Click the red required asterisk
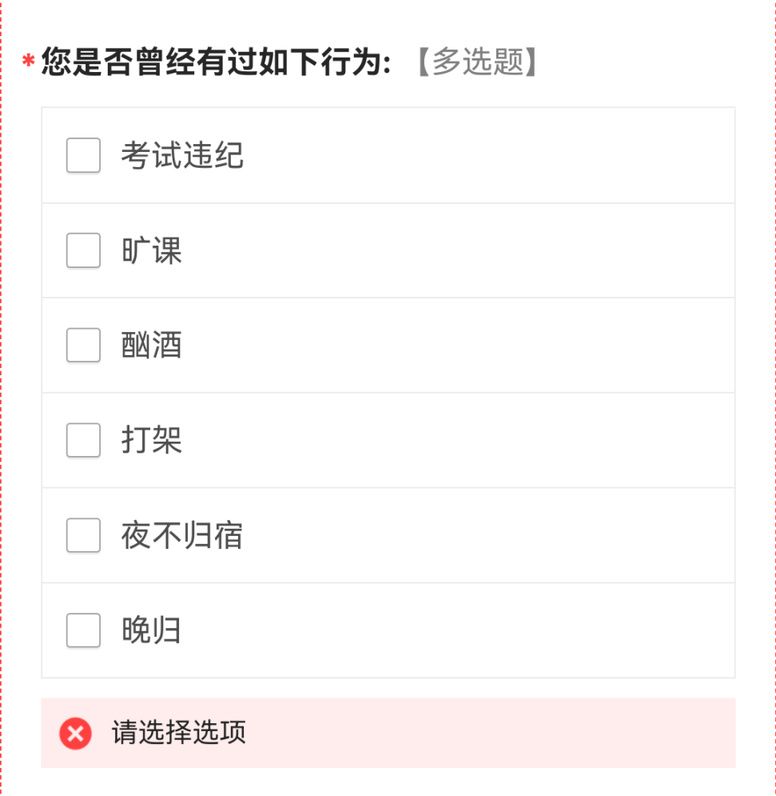 click(x=28, y=64)
